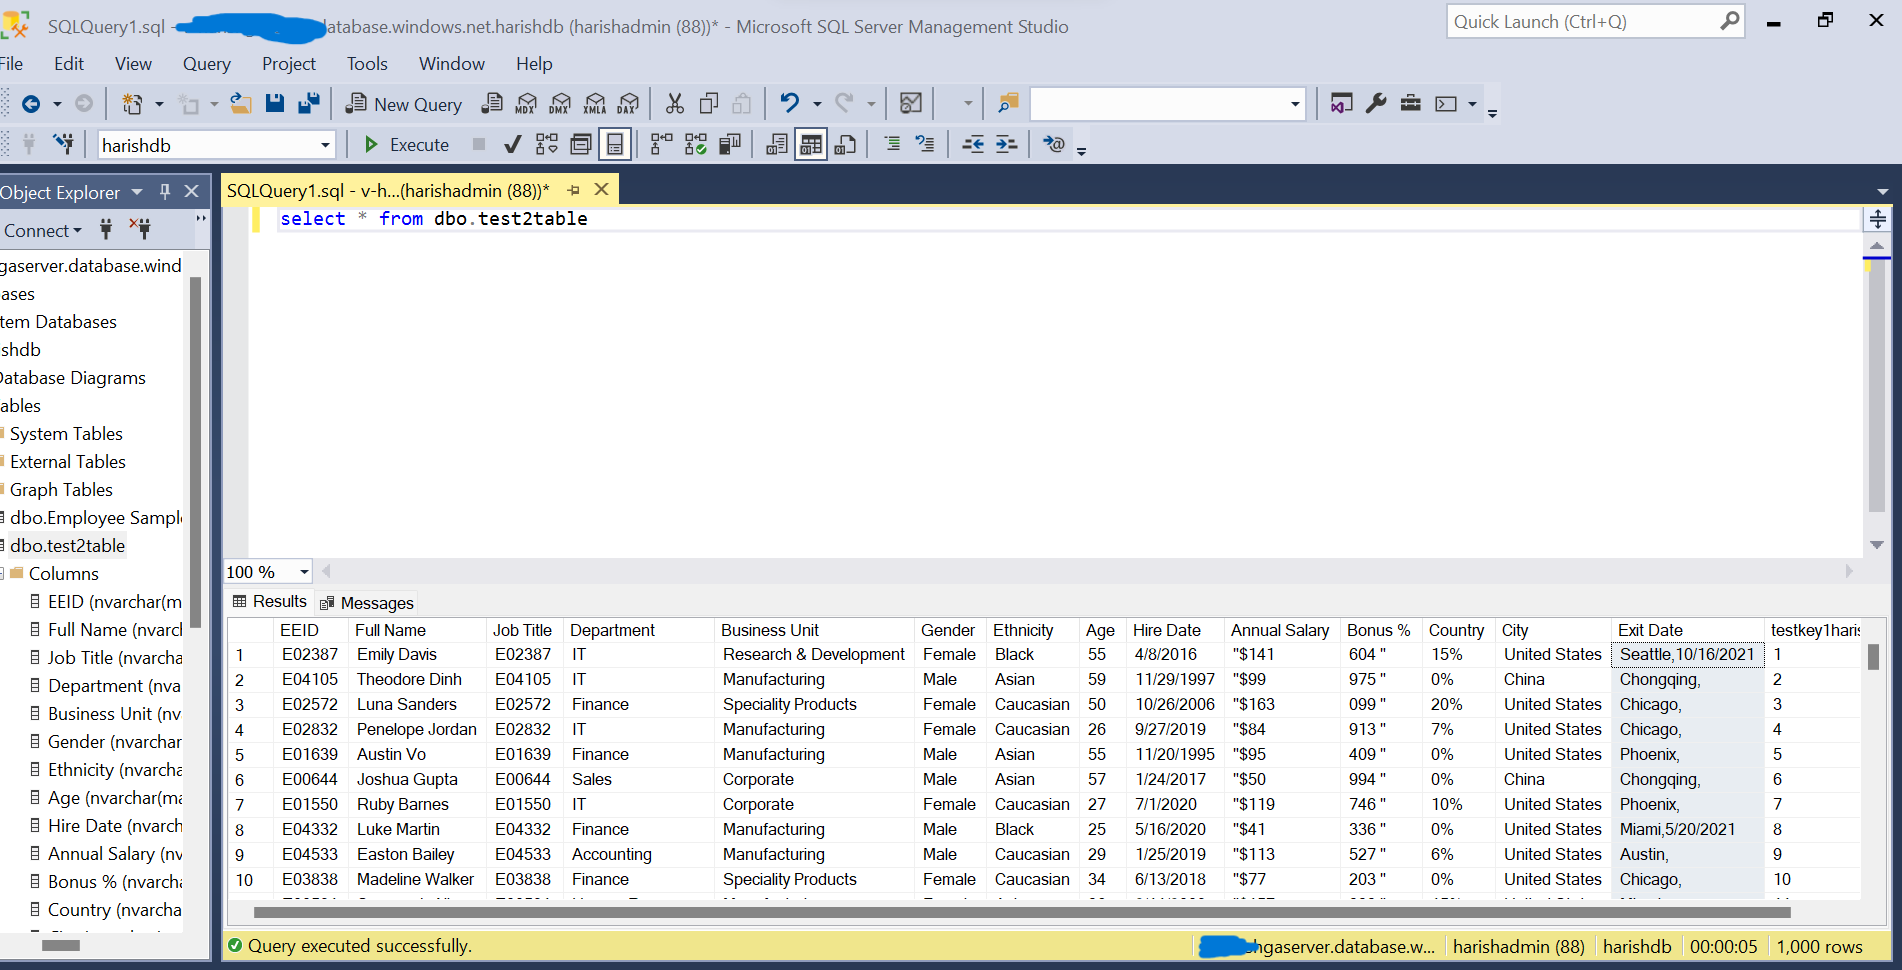1902x970 pixels.
Task: Open the 100 % zoom dropdown
Action: [304, 572]
